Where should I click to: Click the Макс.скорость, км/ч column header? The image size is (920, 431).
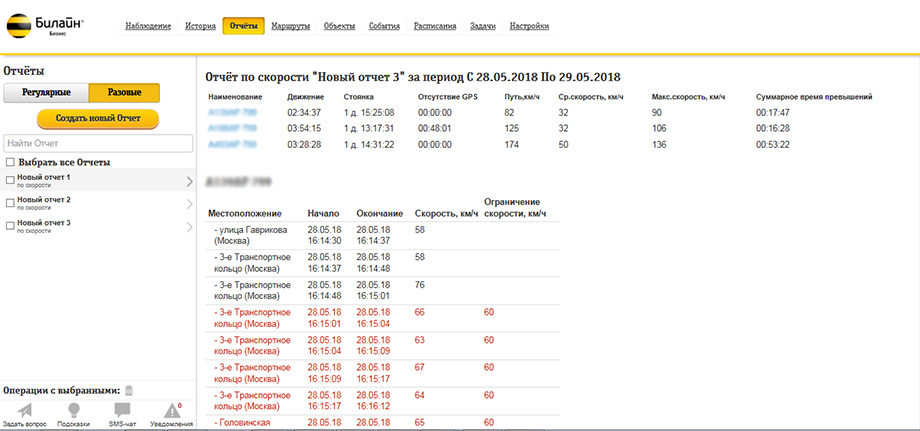(689, 97)
